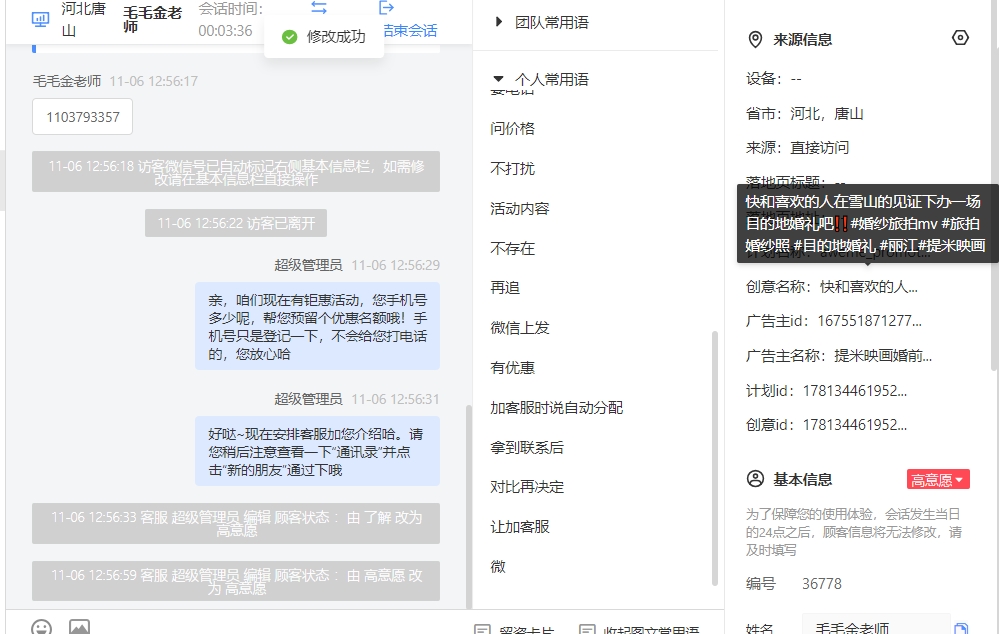Click the 毛毛金老师 name in header
This screenshot has height=634, width=999.
click(x=152, y=20)
